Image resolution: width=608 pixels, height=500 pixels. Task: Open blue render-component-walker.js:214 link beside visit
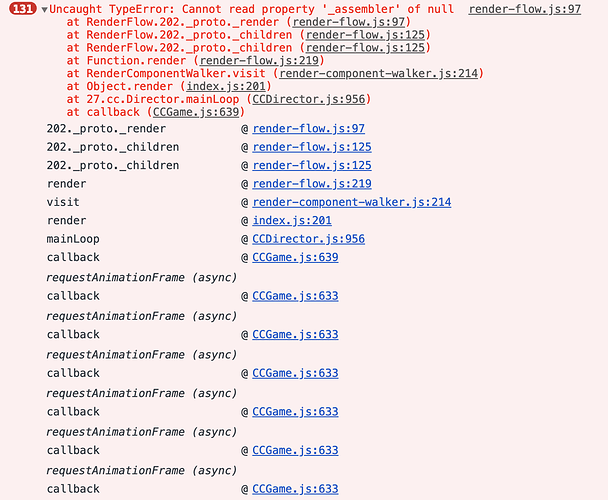click(x=352, y=202)
